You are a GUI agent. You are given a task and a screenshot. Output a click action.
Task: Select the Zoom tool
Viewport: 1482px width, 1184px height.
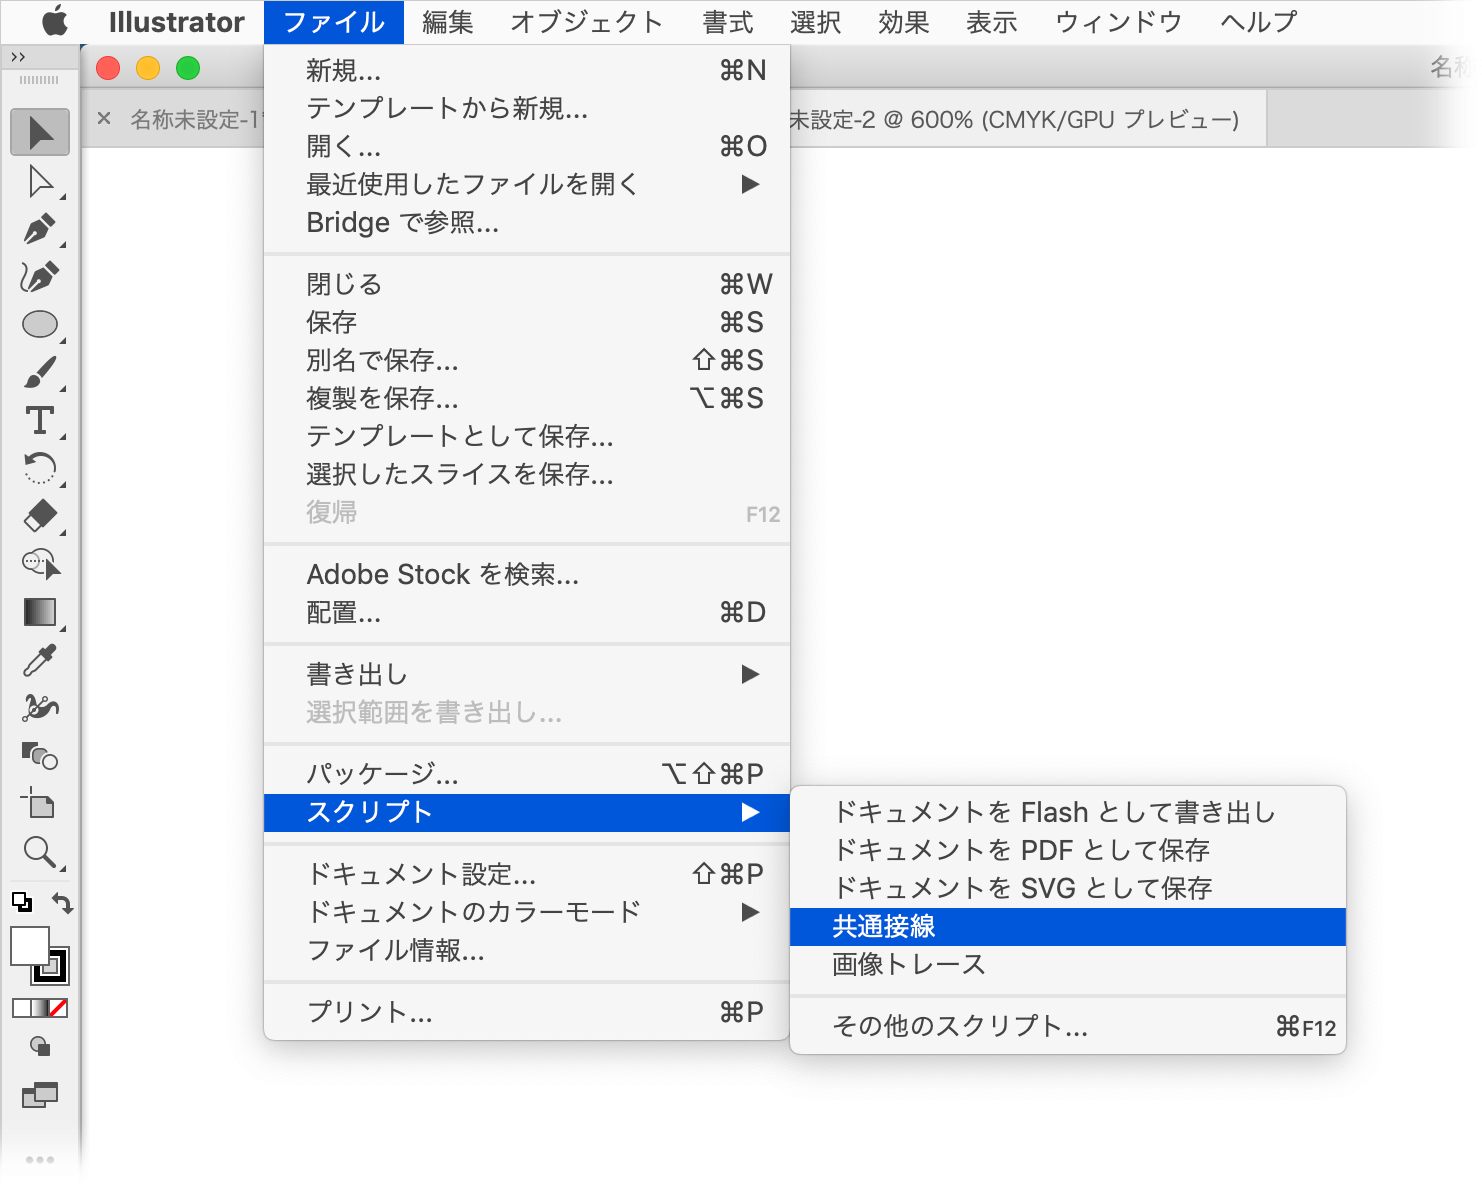coord(40,851)
